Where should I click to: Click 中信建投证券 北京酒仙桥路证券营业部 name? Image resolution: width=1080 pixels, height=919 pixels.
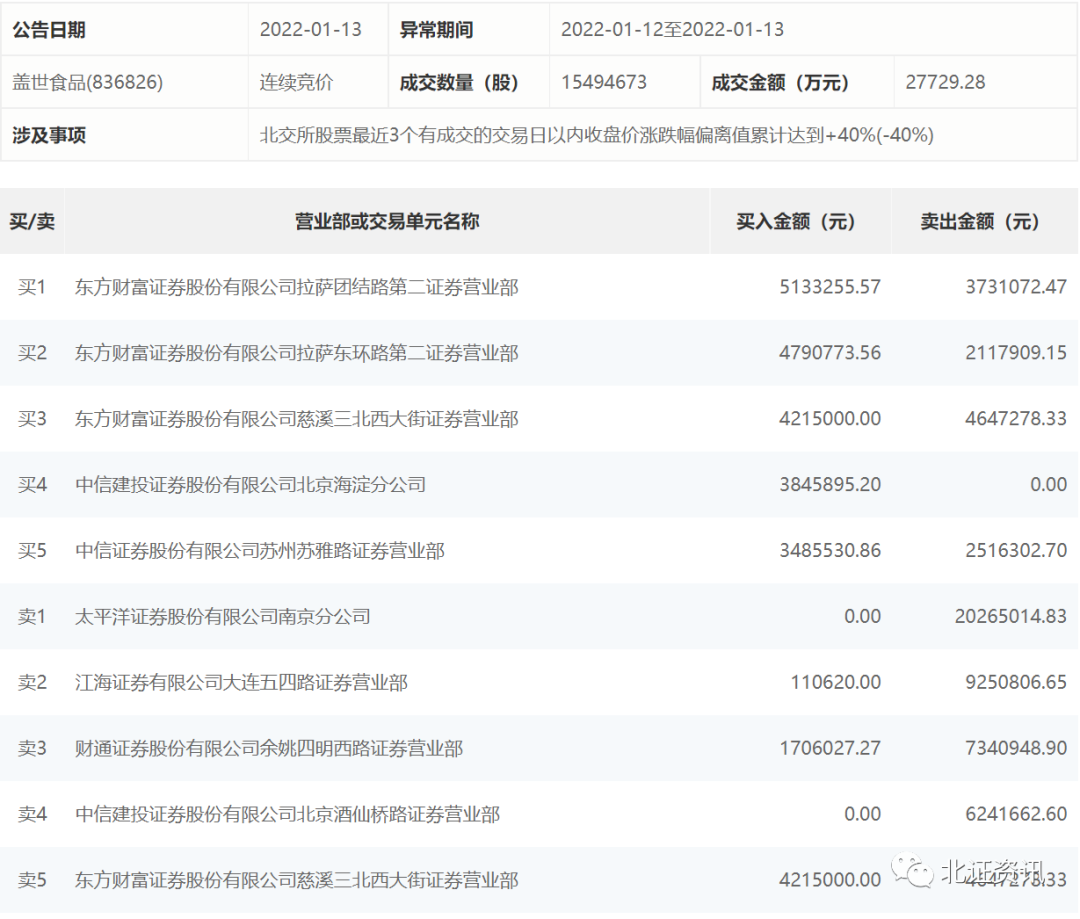pos(287,814)
